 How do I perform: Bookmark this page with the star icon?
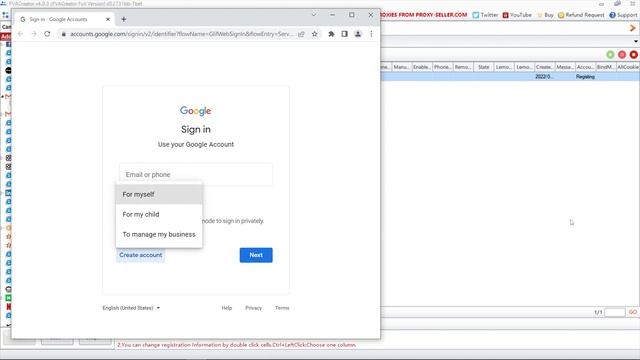pos(315,34)
